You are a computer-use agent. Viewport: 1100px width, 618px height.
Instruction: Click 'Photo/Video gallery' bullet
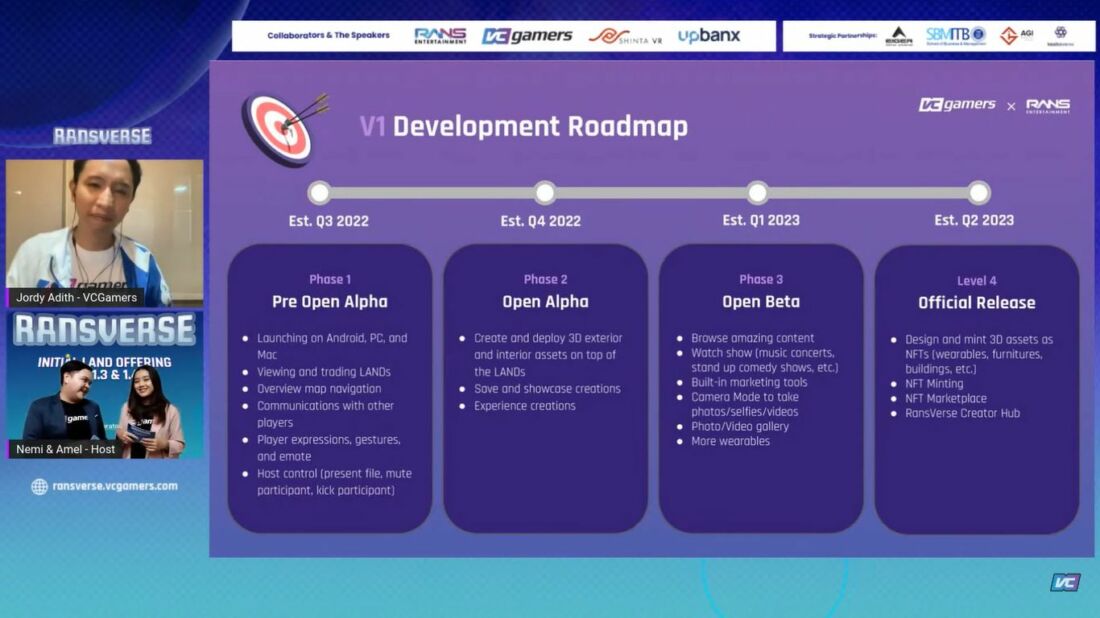(740, 426)
